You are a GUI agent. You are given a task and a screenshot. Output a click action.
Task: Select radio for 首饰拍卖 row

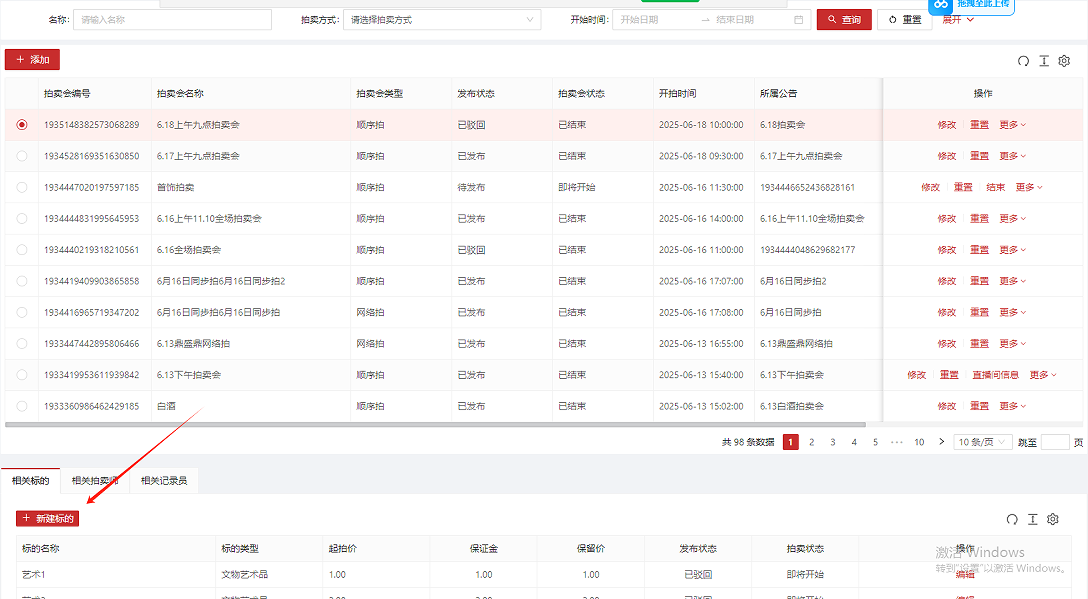(x=22, y=187)
